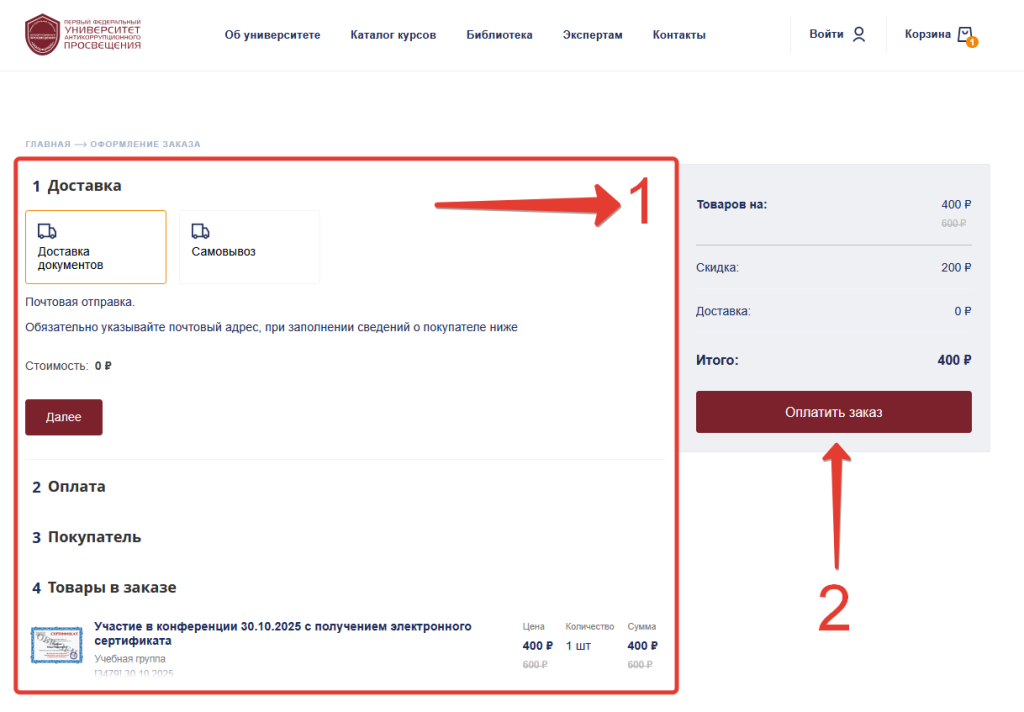
Task: Go to Библиотека page
Action: [499, 35]
